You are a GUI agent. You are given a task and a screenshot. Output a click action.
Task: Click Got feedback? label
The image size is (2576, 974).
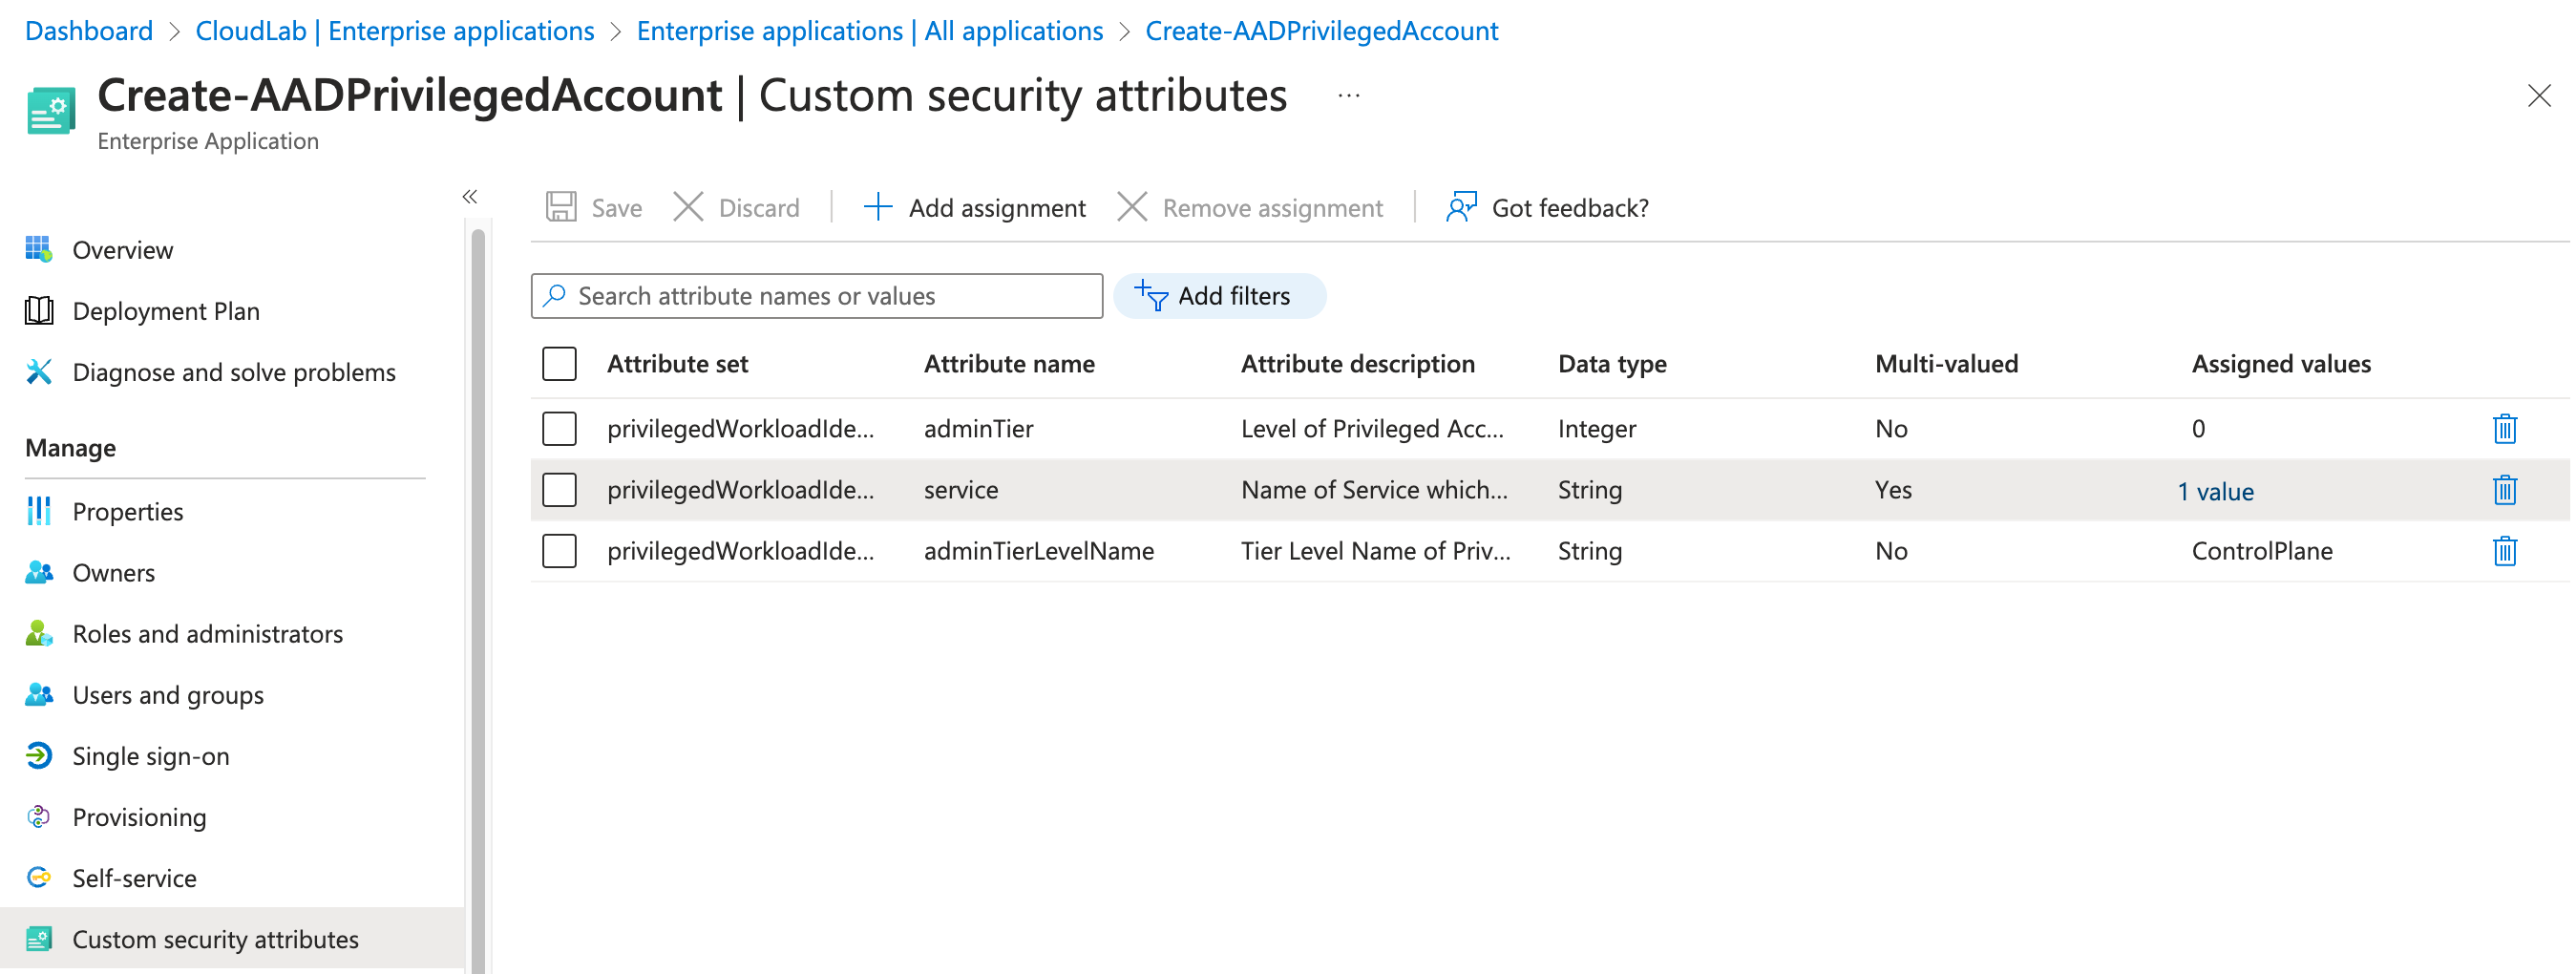pyautogui.click(x=1570, y=207)
